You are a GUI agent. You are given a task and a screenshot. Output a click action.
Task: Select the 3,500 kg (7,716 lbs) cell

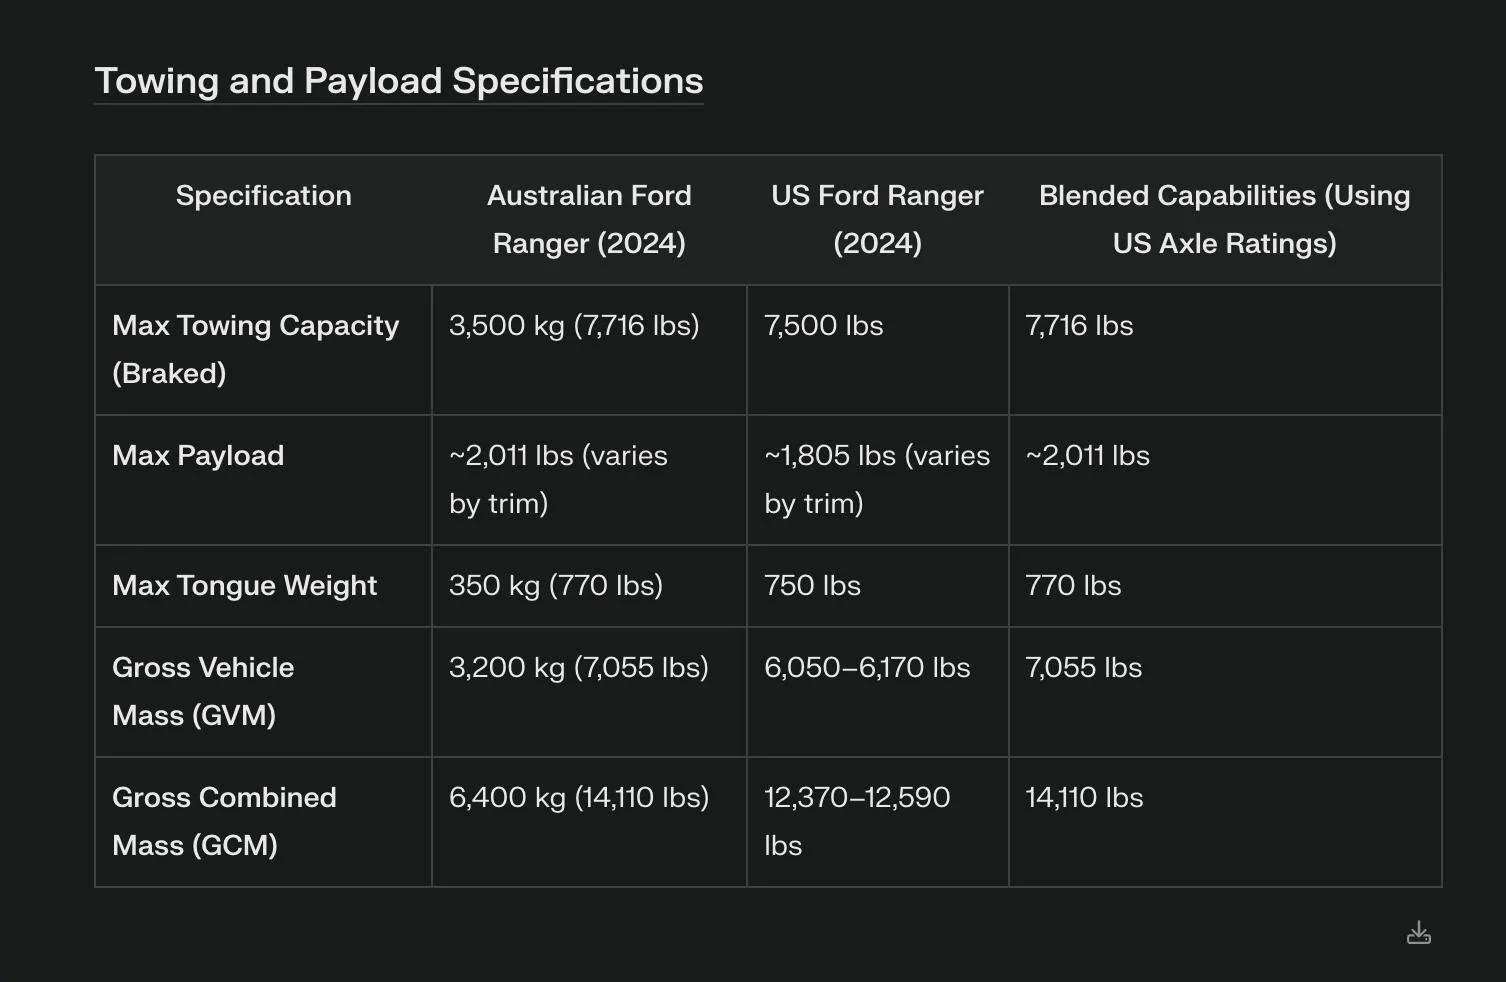tap(574, 326)
